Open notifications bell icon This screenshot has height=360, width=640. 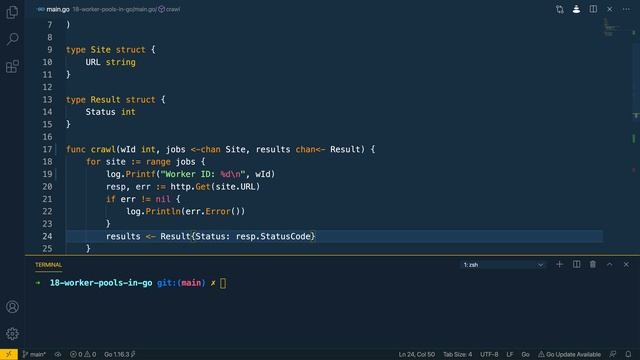coord(628,354)
